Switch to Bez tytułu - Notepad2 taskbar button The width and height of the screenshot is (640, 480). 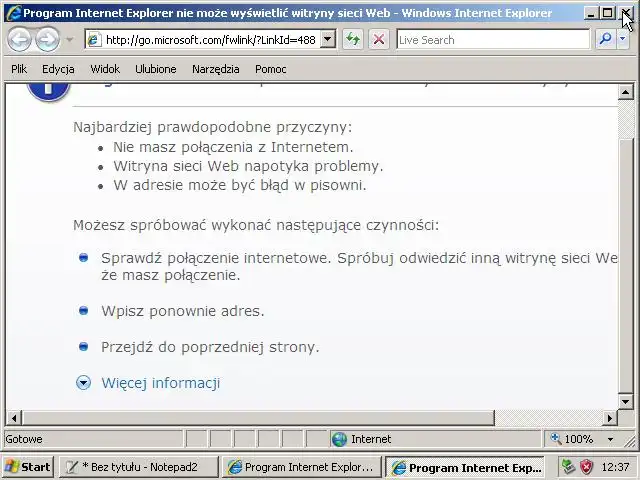(x=138, y=467)
